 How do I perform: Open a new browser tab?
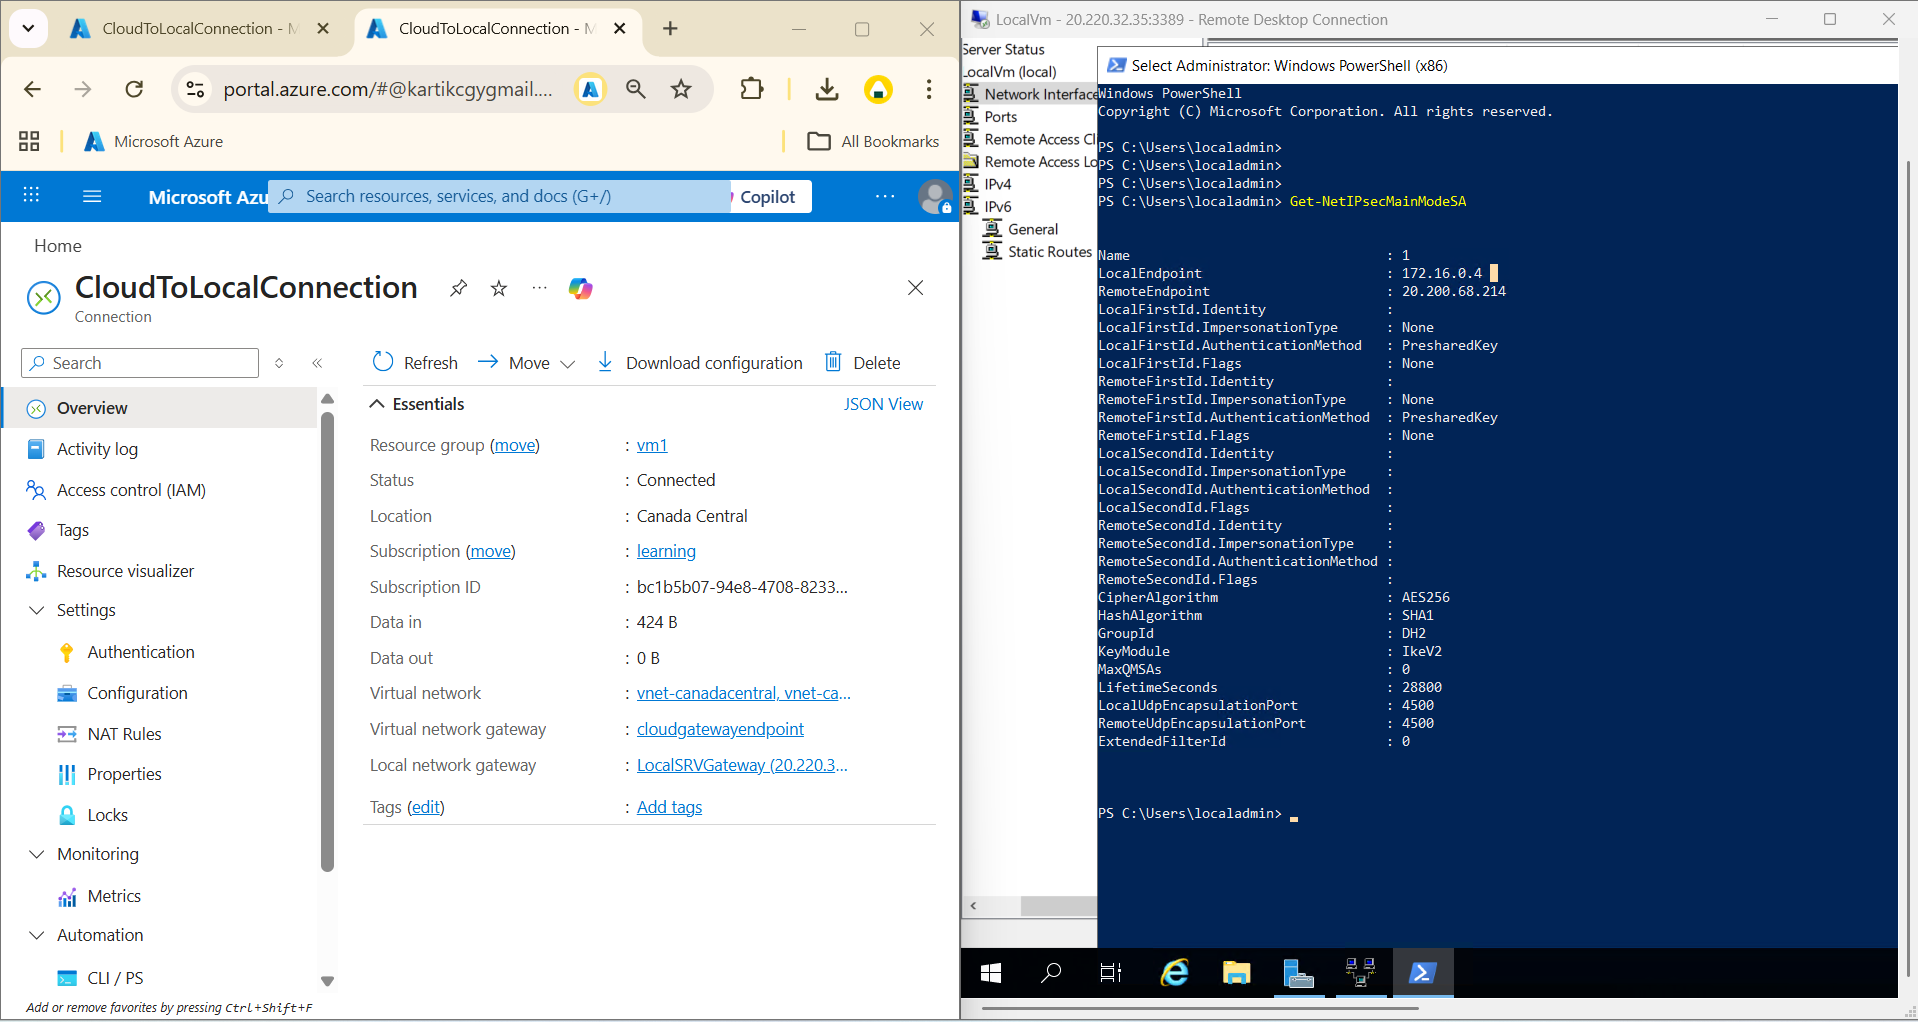click(670, 28)
